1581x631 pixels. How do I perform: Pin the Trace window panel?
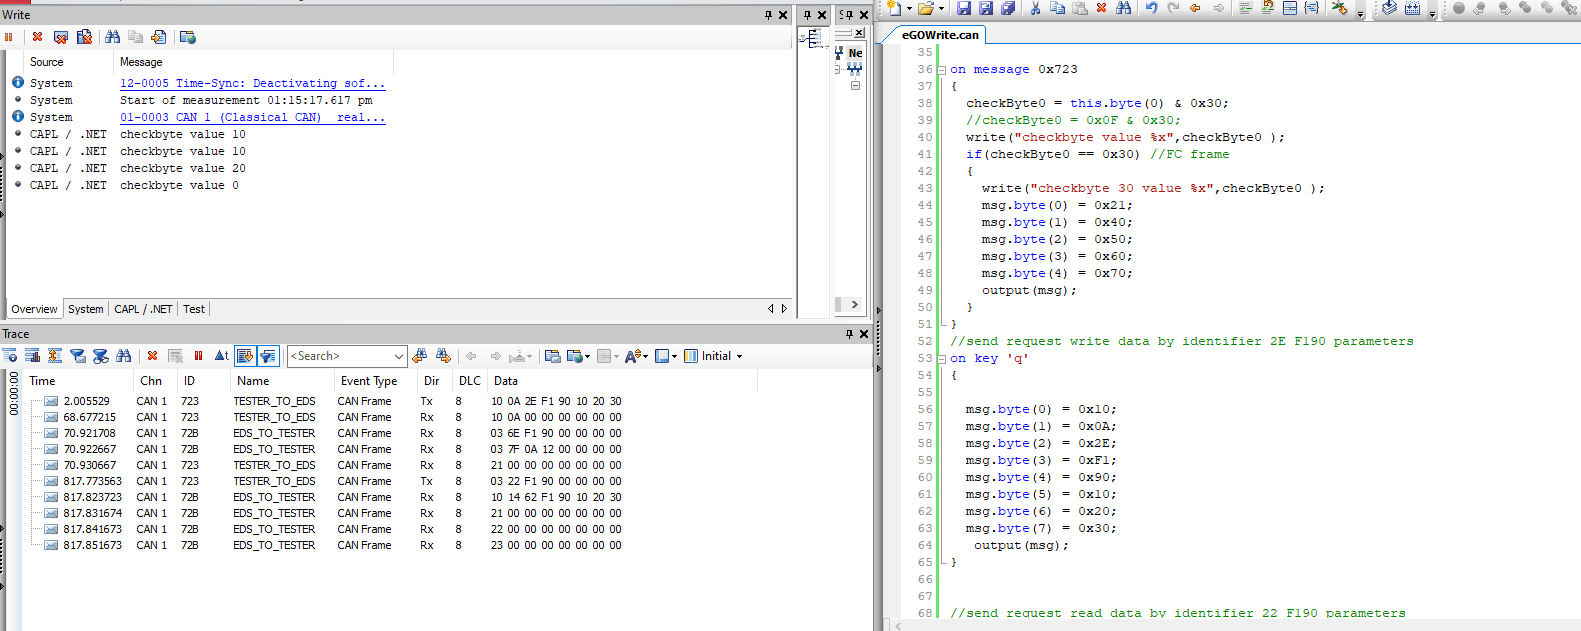point(849,334)
